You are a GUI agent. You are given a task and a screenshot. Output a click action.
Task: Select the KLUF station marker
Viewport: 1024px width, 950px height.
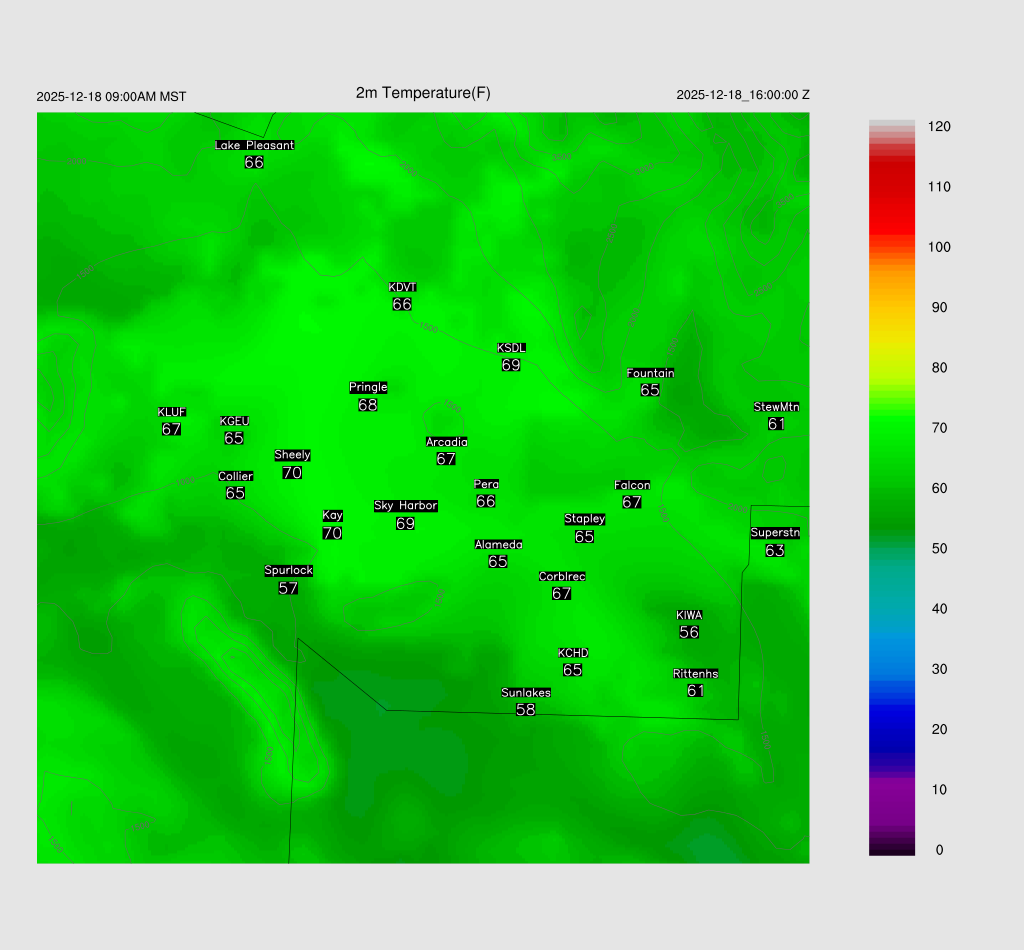coord(172,421)
